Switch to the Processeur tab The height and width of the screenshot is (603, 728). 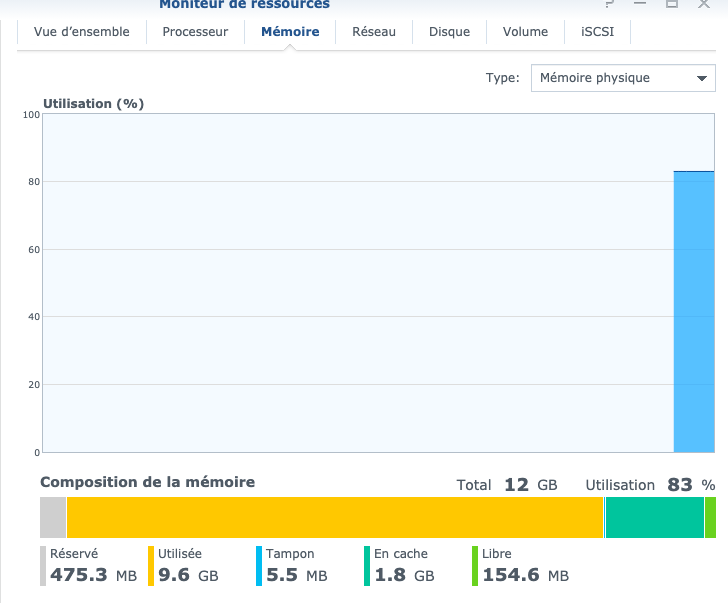coord(195,32)
